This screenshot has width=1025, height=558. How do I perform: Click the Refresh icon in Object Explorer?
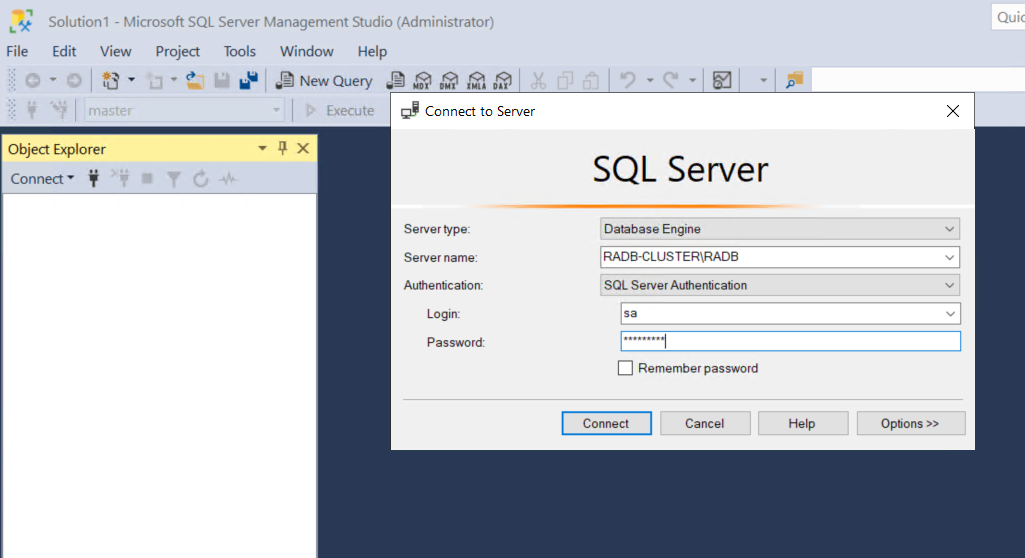coord(201,178)
